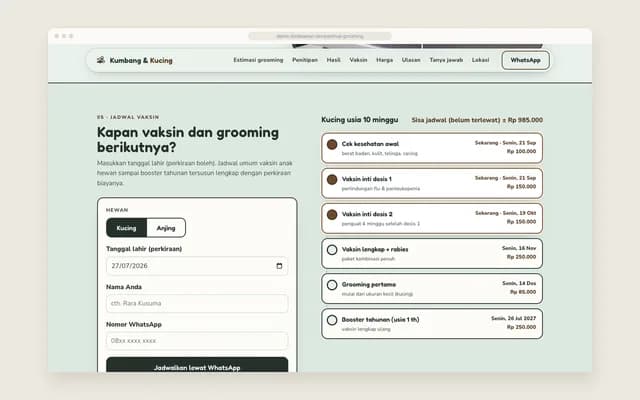640x400 pixels.
Task: Select Anjing in the Hewan toggle
Action: pyautogui.click(x=166, y=228)
